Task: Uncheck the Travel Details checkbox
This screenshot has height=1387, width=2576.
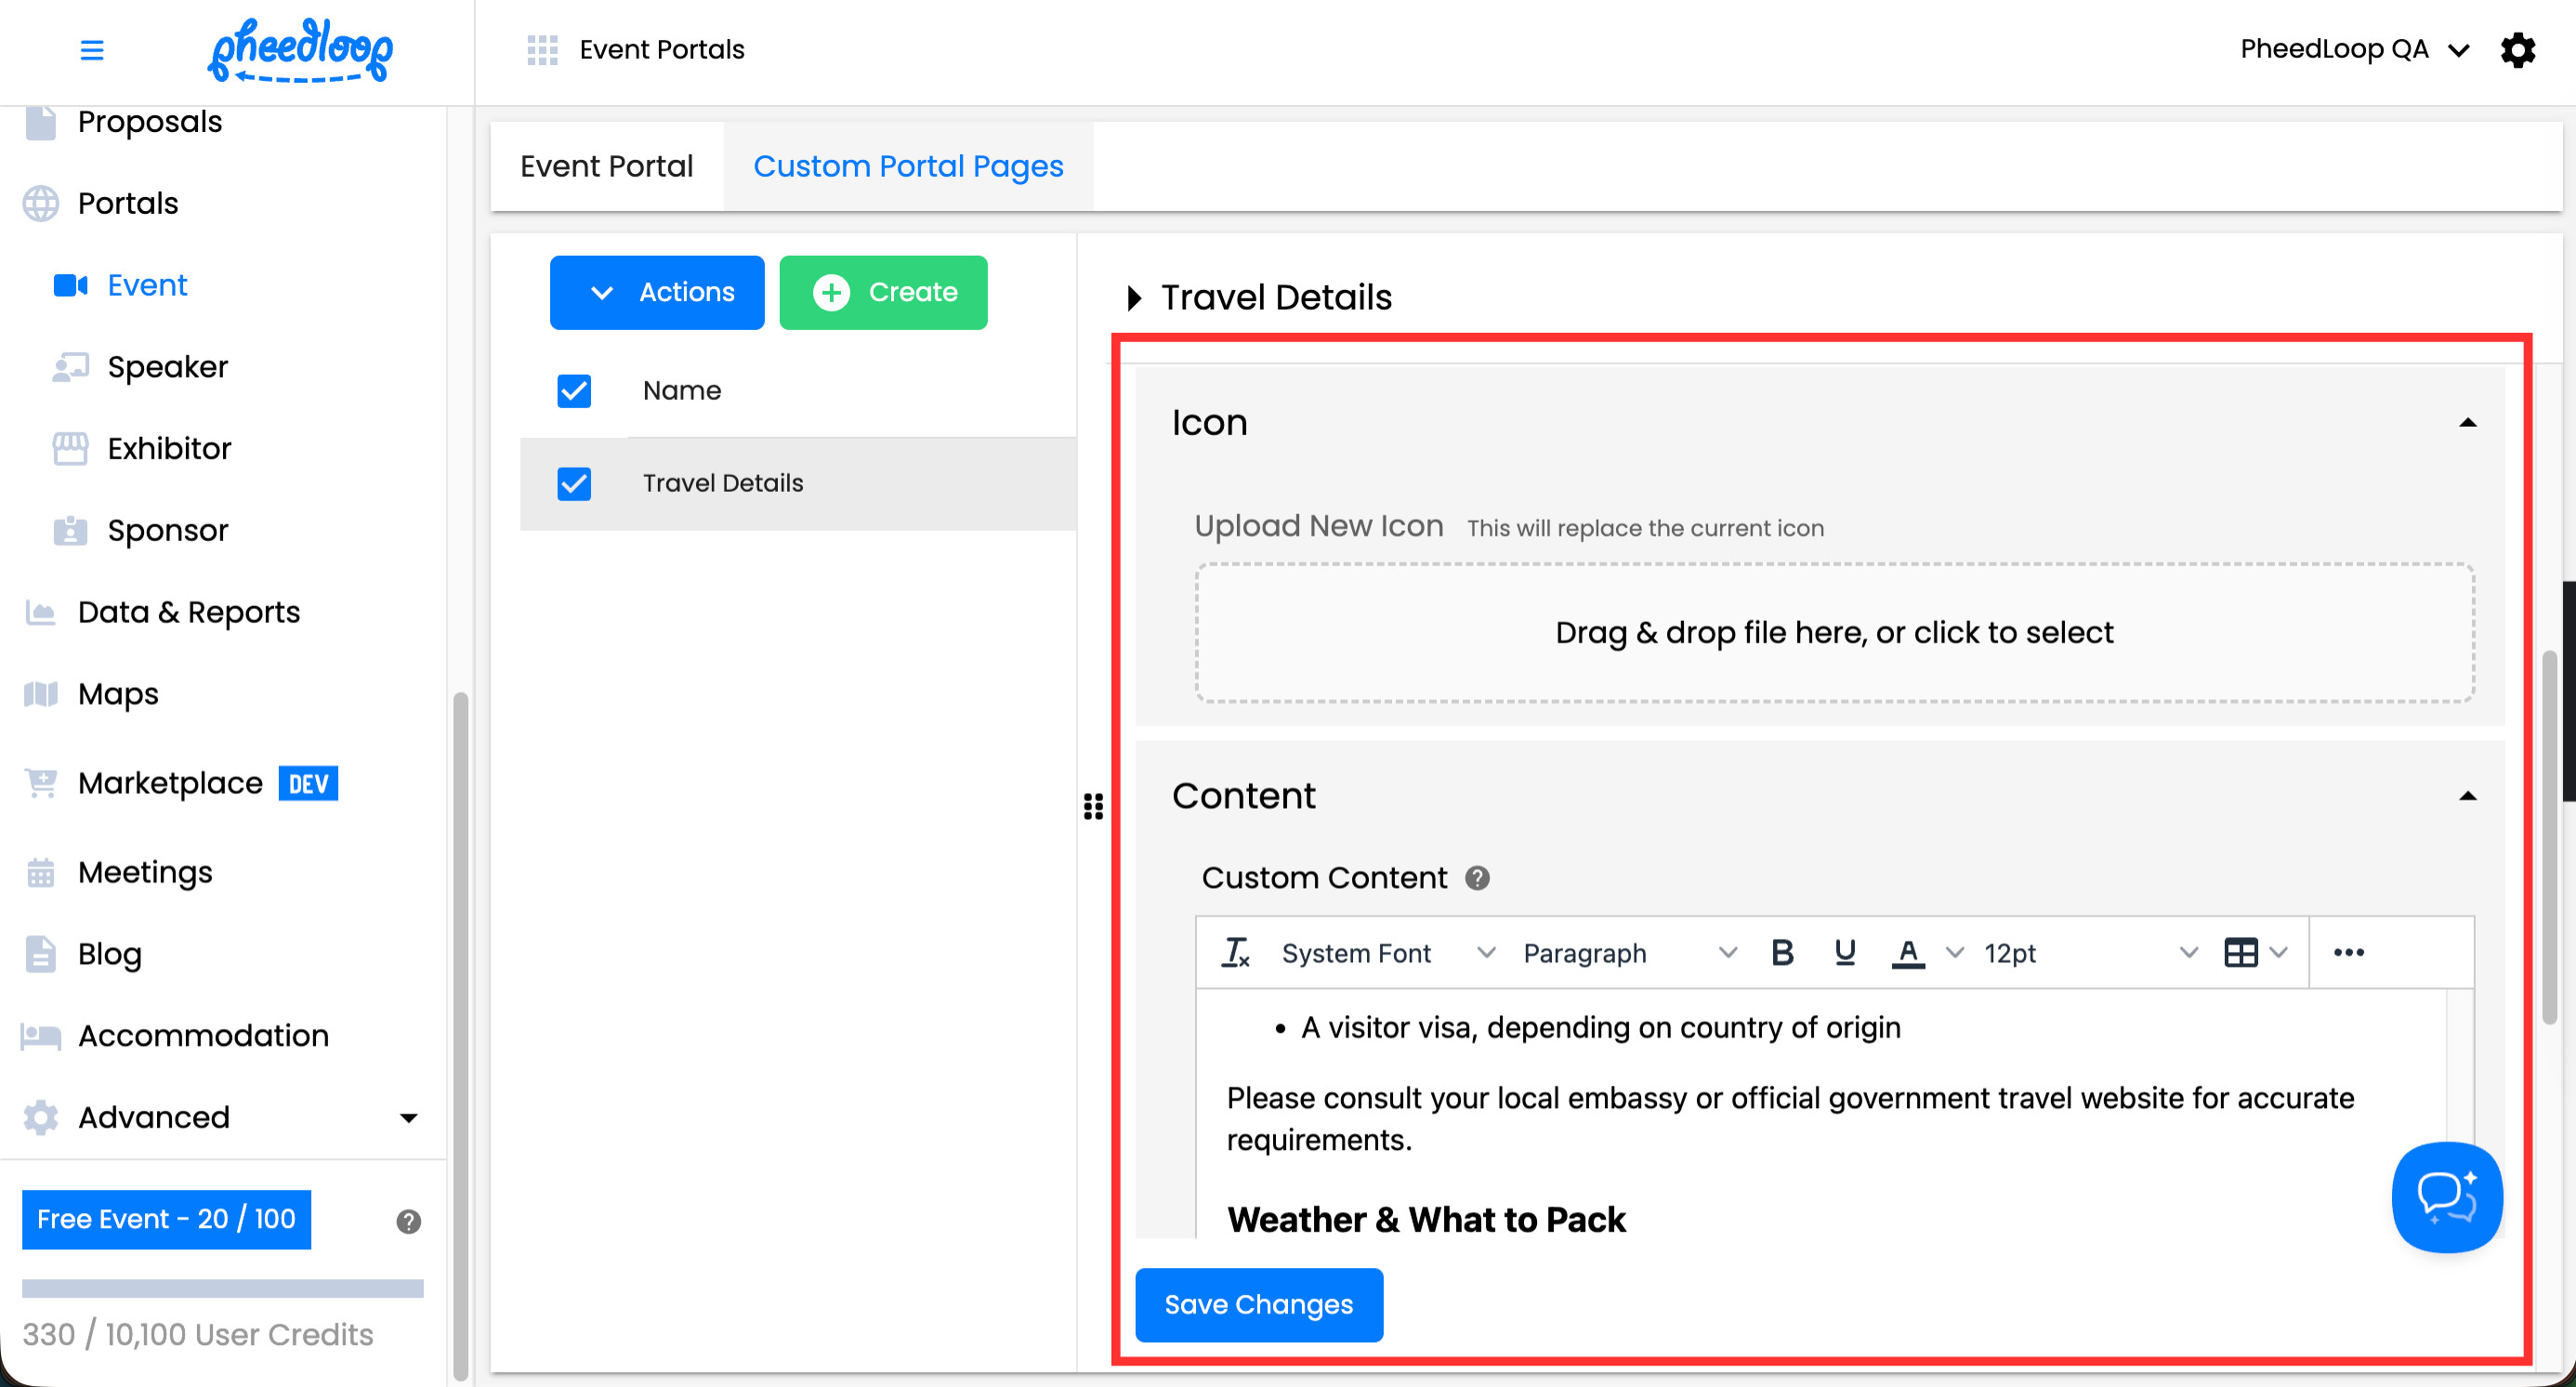Action: tap(574, 483)
